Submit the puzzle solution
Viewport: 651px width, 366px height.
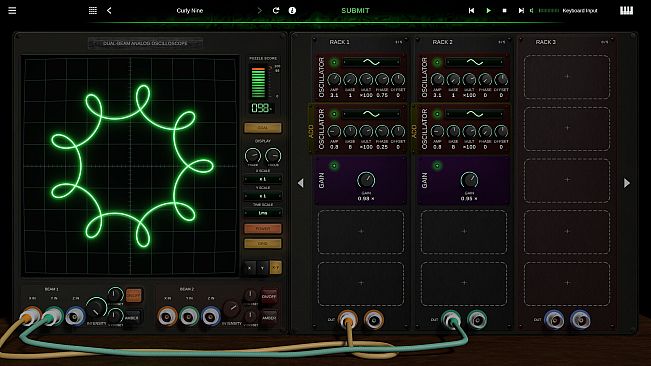(x=355, y=10)
